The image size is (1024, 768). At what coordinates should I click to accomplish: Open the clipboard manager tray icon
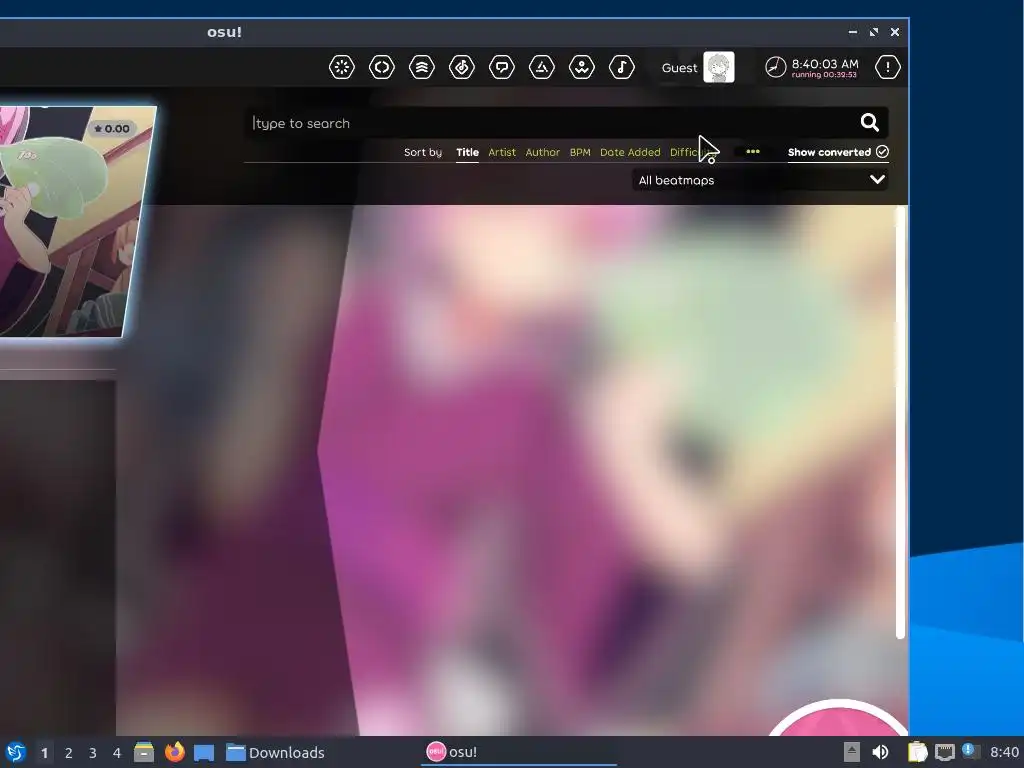(x=918, y=752)
